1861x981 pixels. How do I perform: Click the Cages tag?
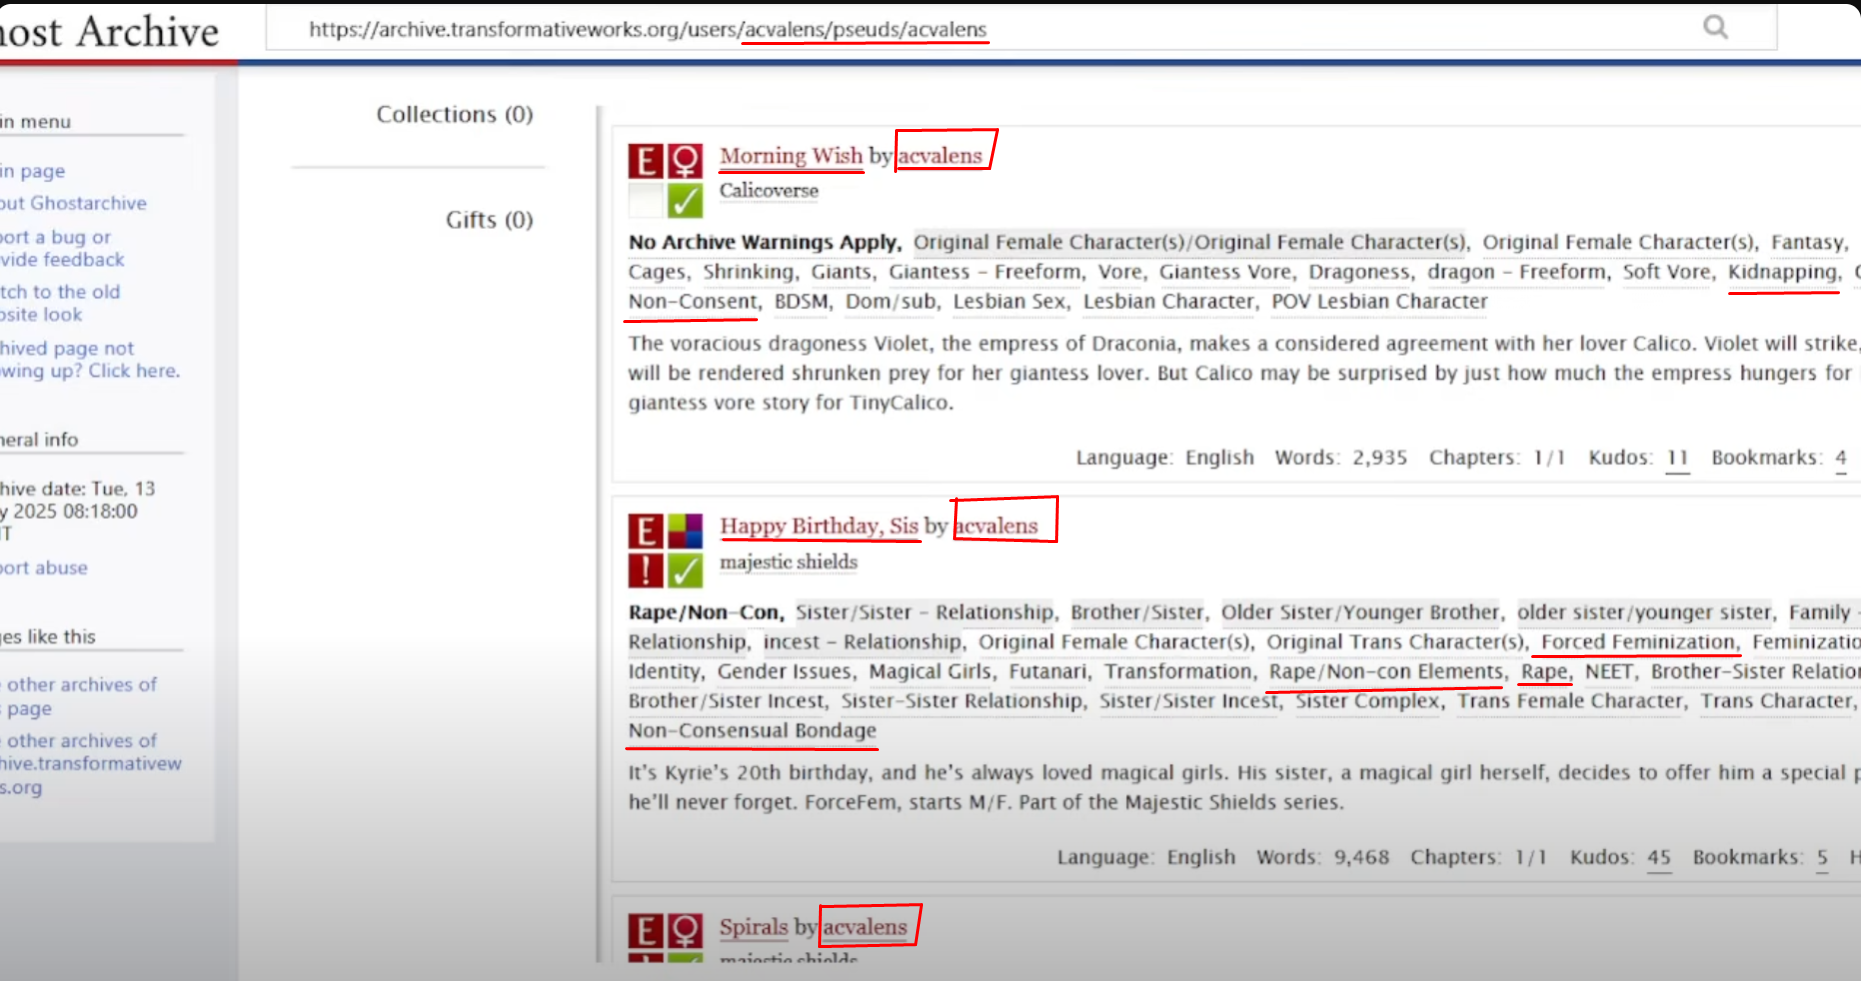[x=657, y=272]
